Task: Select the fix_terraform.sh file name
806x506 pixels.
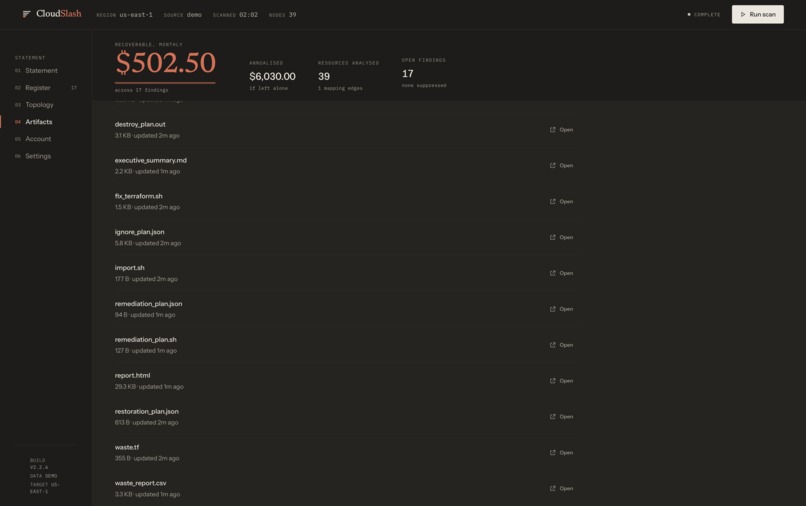Action: (138, 196)
